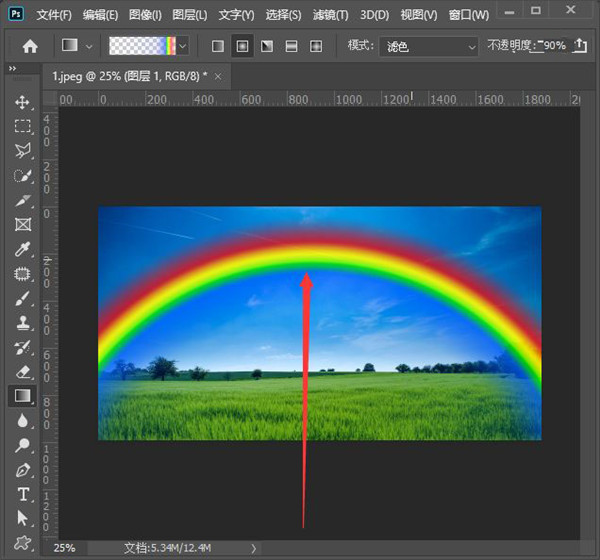Viewport: 600px width, 560px height.
Task: Select the Rectangular Marquee tool
Action: pyautogui.click(x=22, y=127)
